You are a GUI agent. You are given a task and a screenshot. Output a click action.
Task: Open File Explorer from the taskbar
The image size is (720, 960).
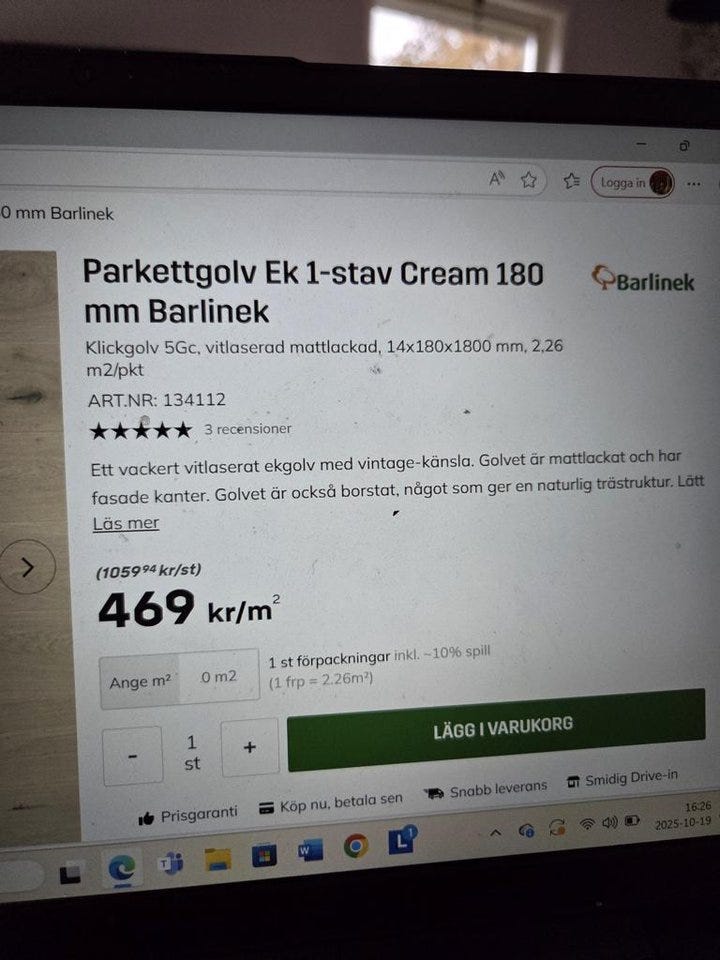(x=217, y=859)
